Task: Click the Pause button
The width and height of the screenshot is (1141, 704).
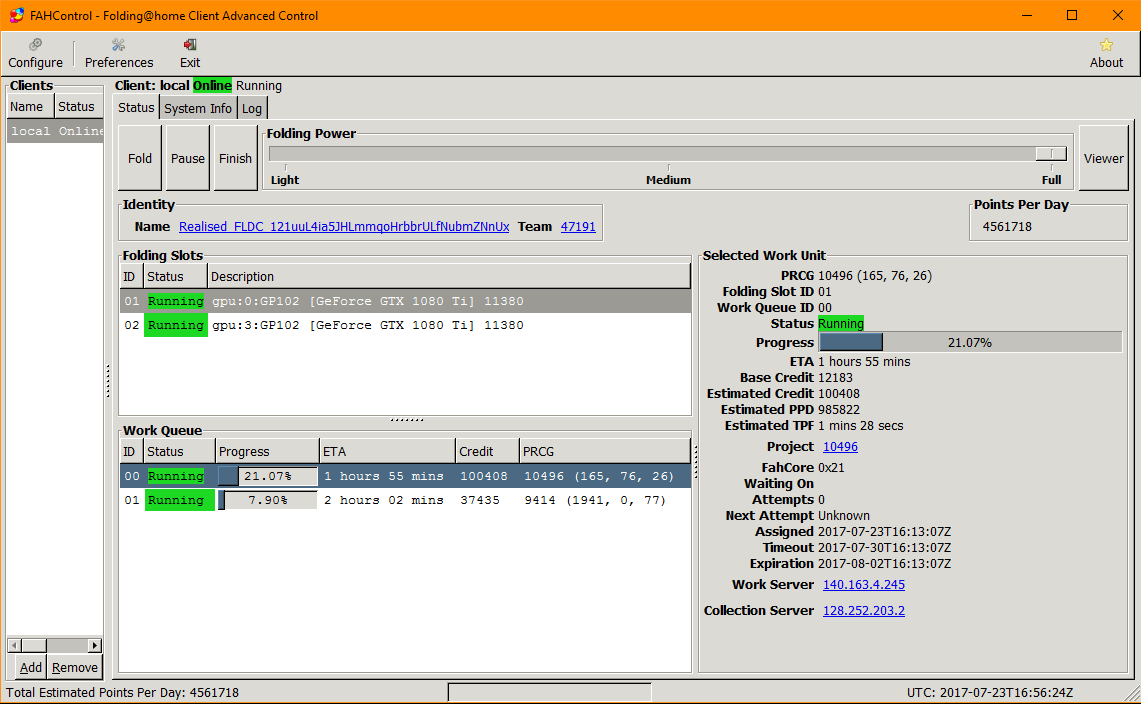Action: [x=188, y=158]
